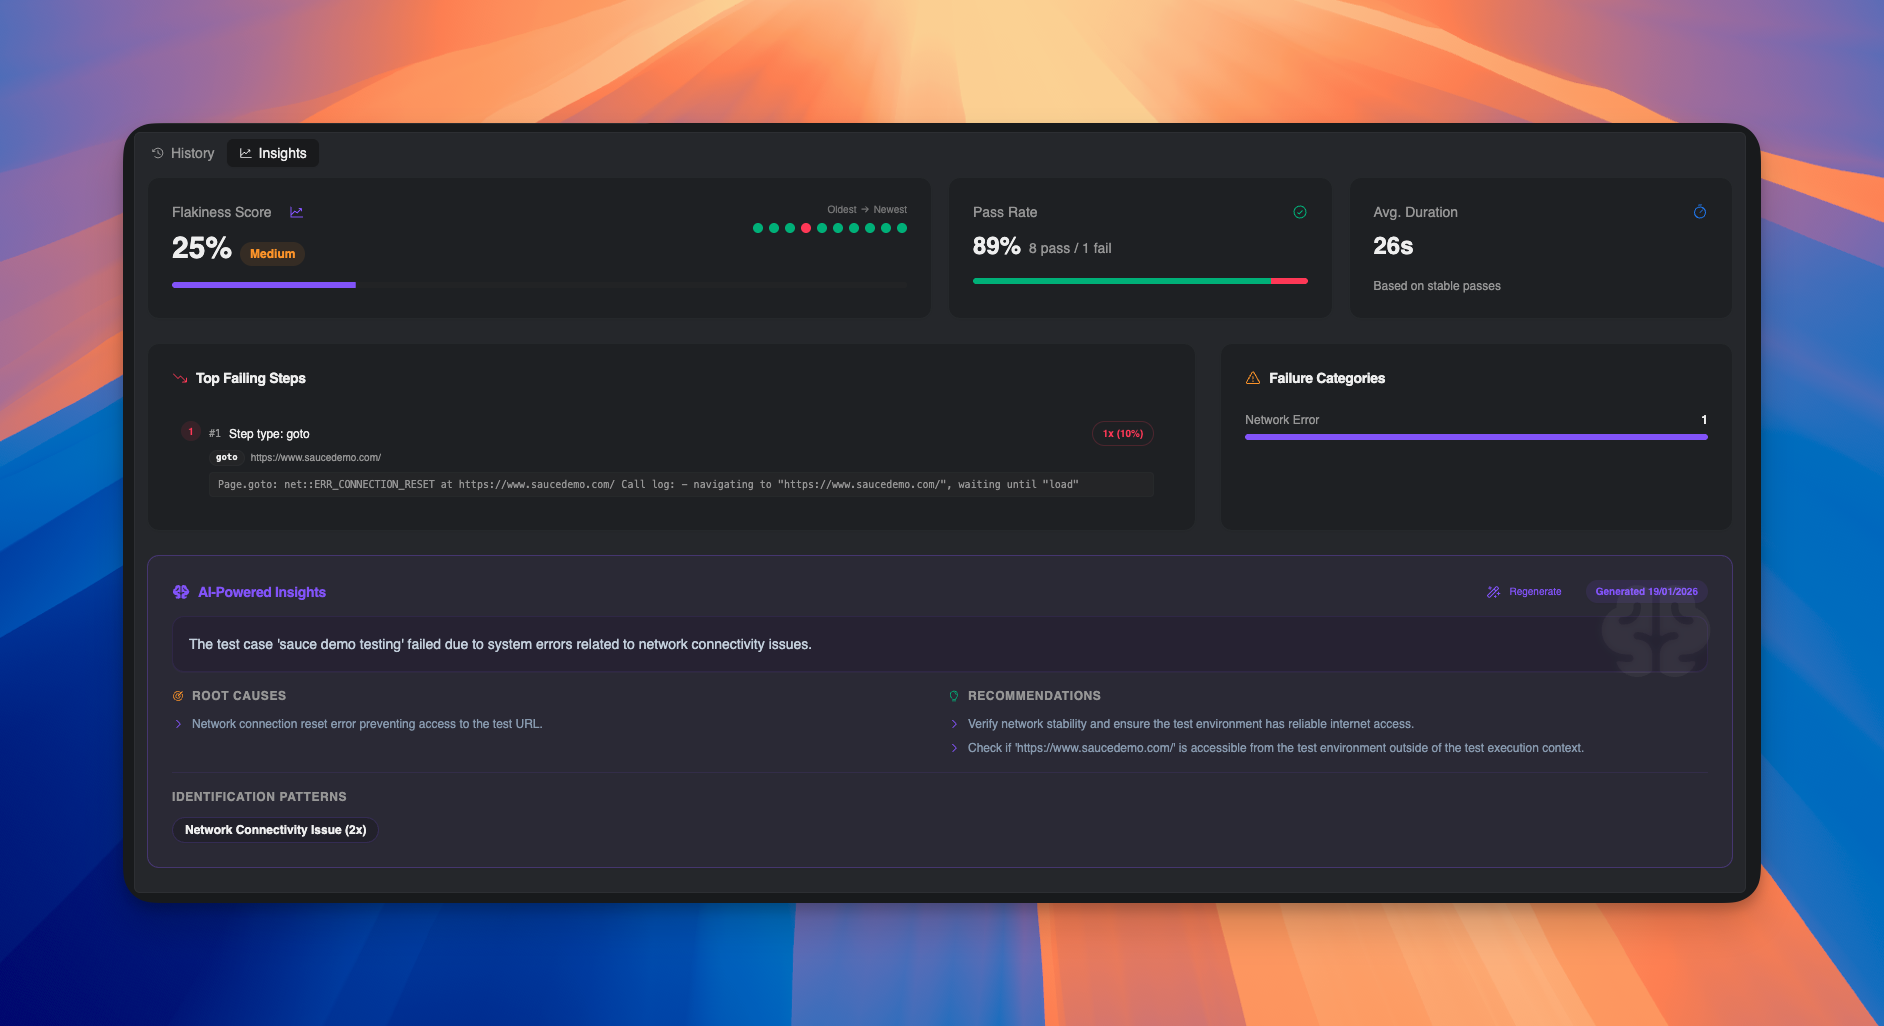Click the Network Error progress bar
The height and width of the screenshot is (1026, 1884).
point(1475,437)
